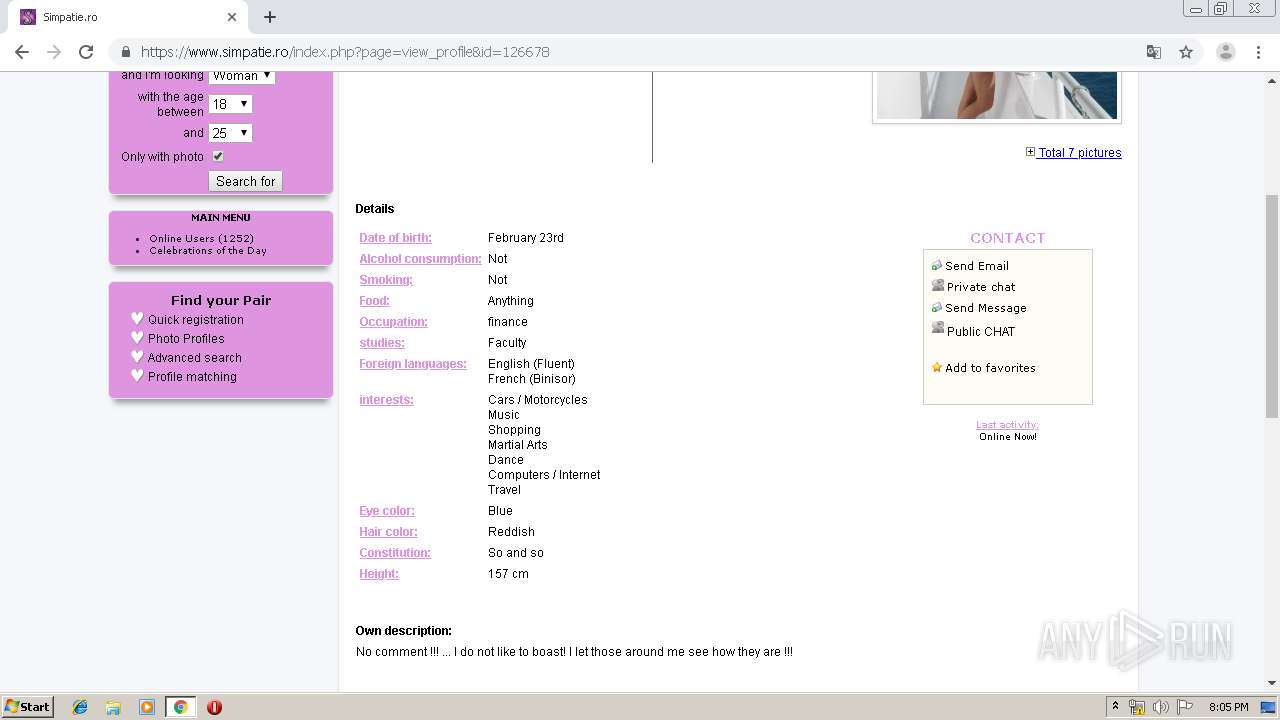Open the minimum age 18 dropdown
The image size is (1280, 720).
pos(230,104)
